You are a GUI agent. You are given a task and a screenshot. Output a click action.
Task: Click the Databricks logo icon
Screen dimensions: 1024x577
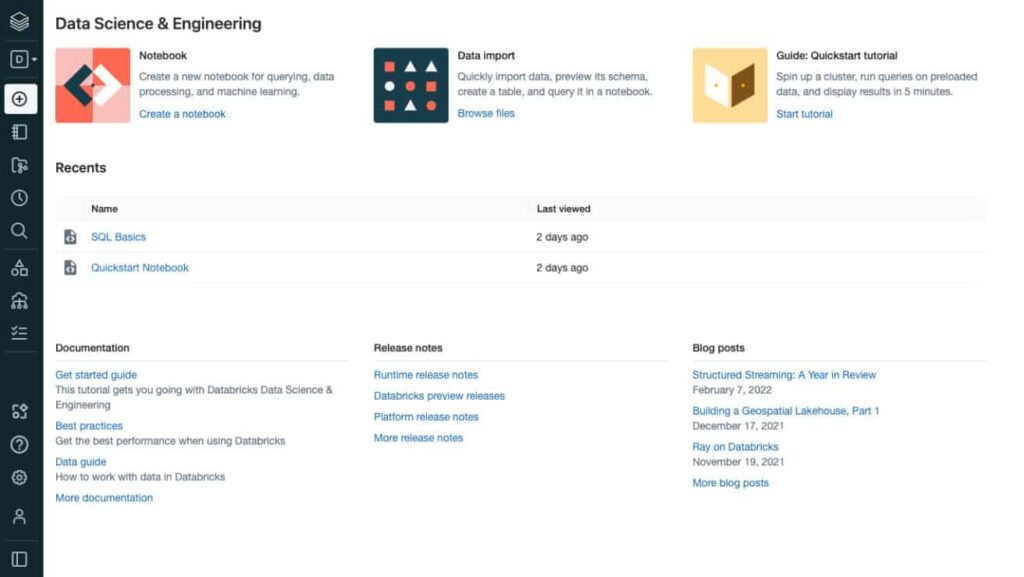coord(20,22)
